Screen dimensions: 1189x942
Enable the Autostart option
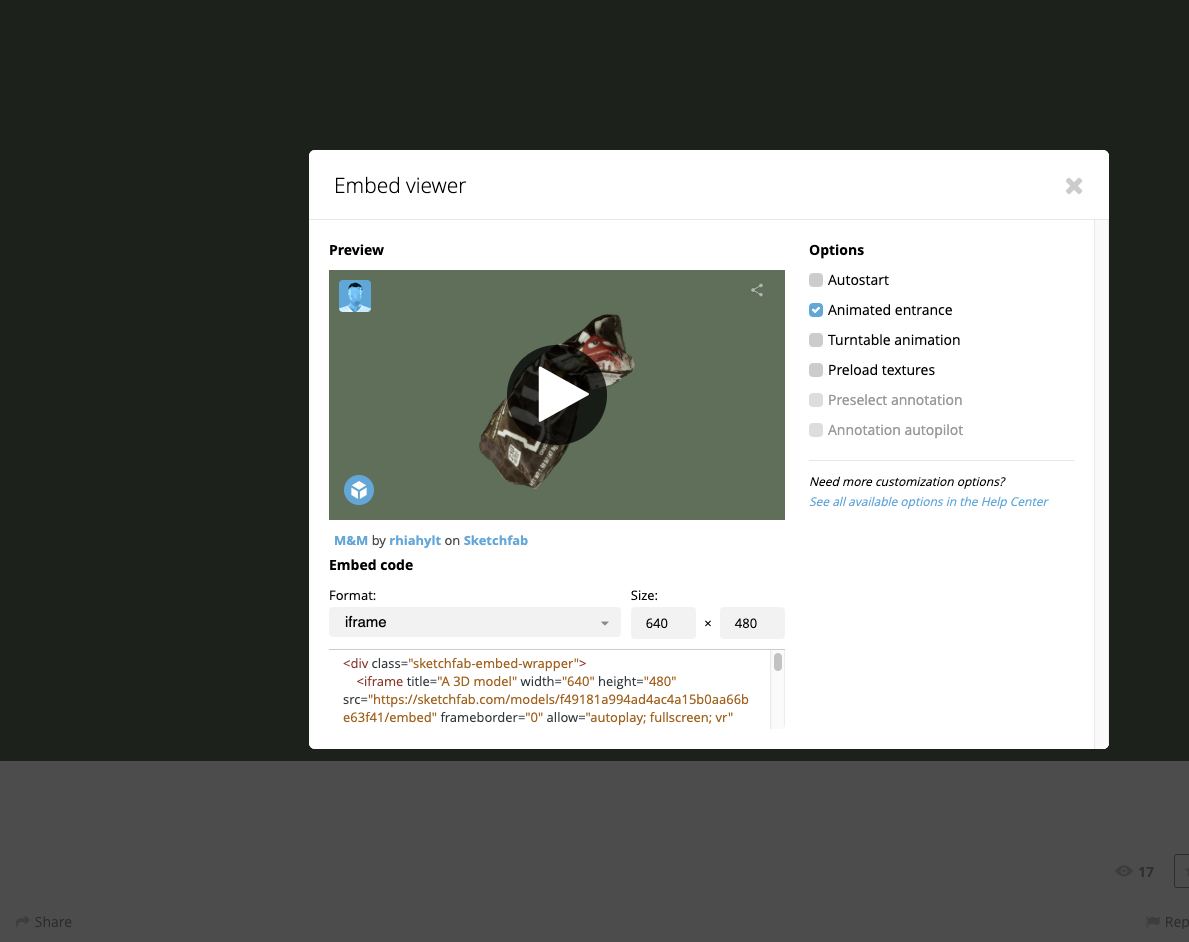coord(816,280)
